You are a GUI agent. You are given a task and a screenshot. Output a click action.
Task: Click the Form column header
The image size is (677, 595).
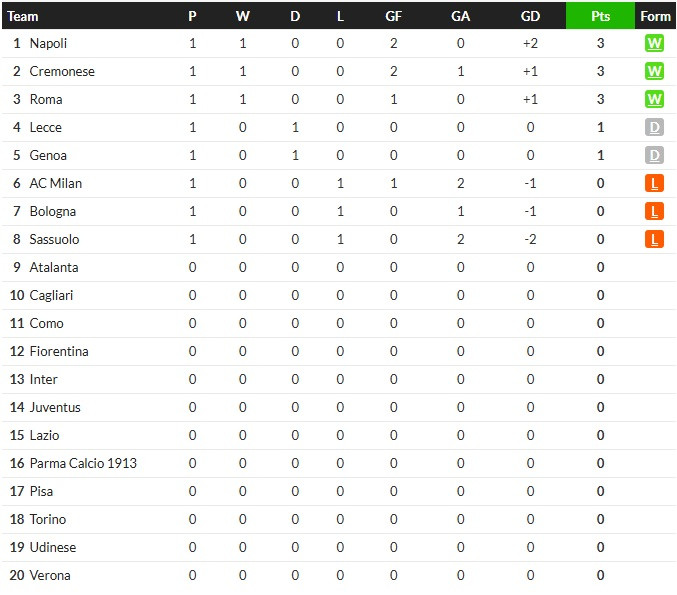coord(655,16)
